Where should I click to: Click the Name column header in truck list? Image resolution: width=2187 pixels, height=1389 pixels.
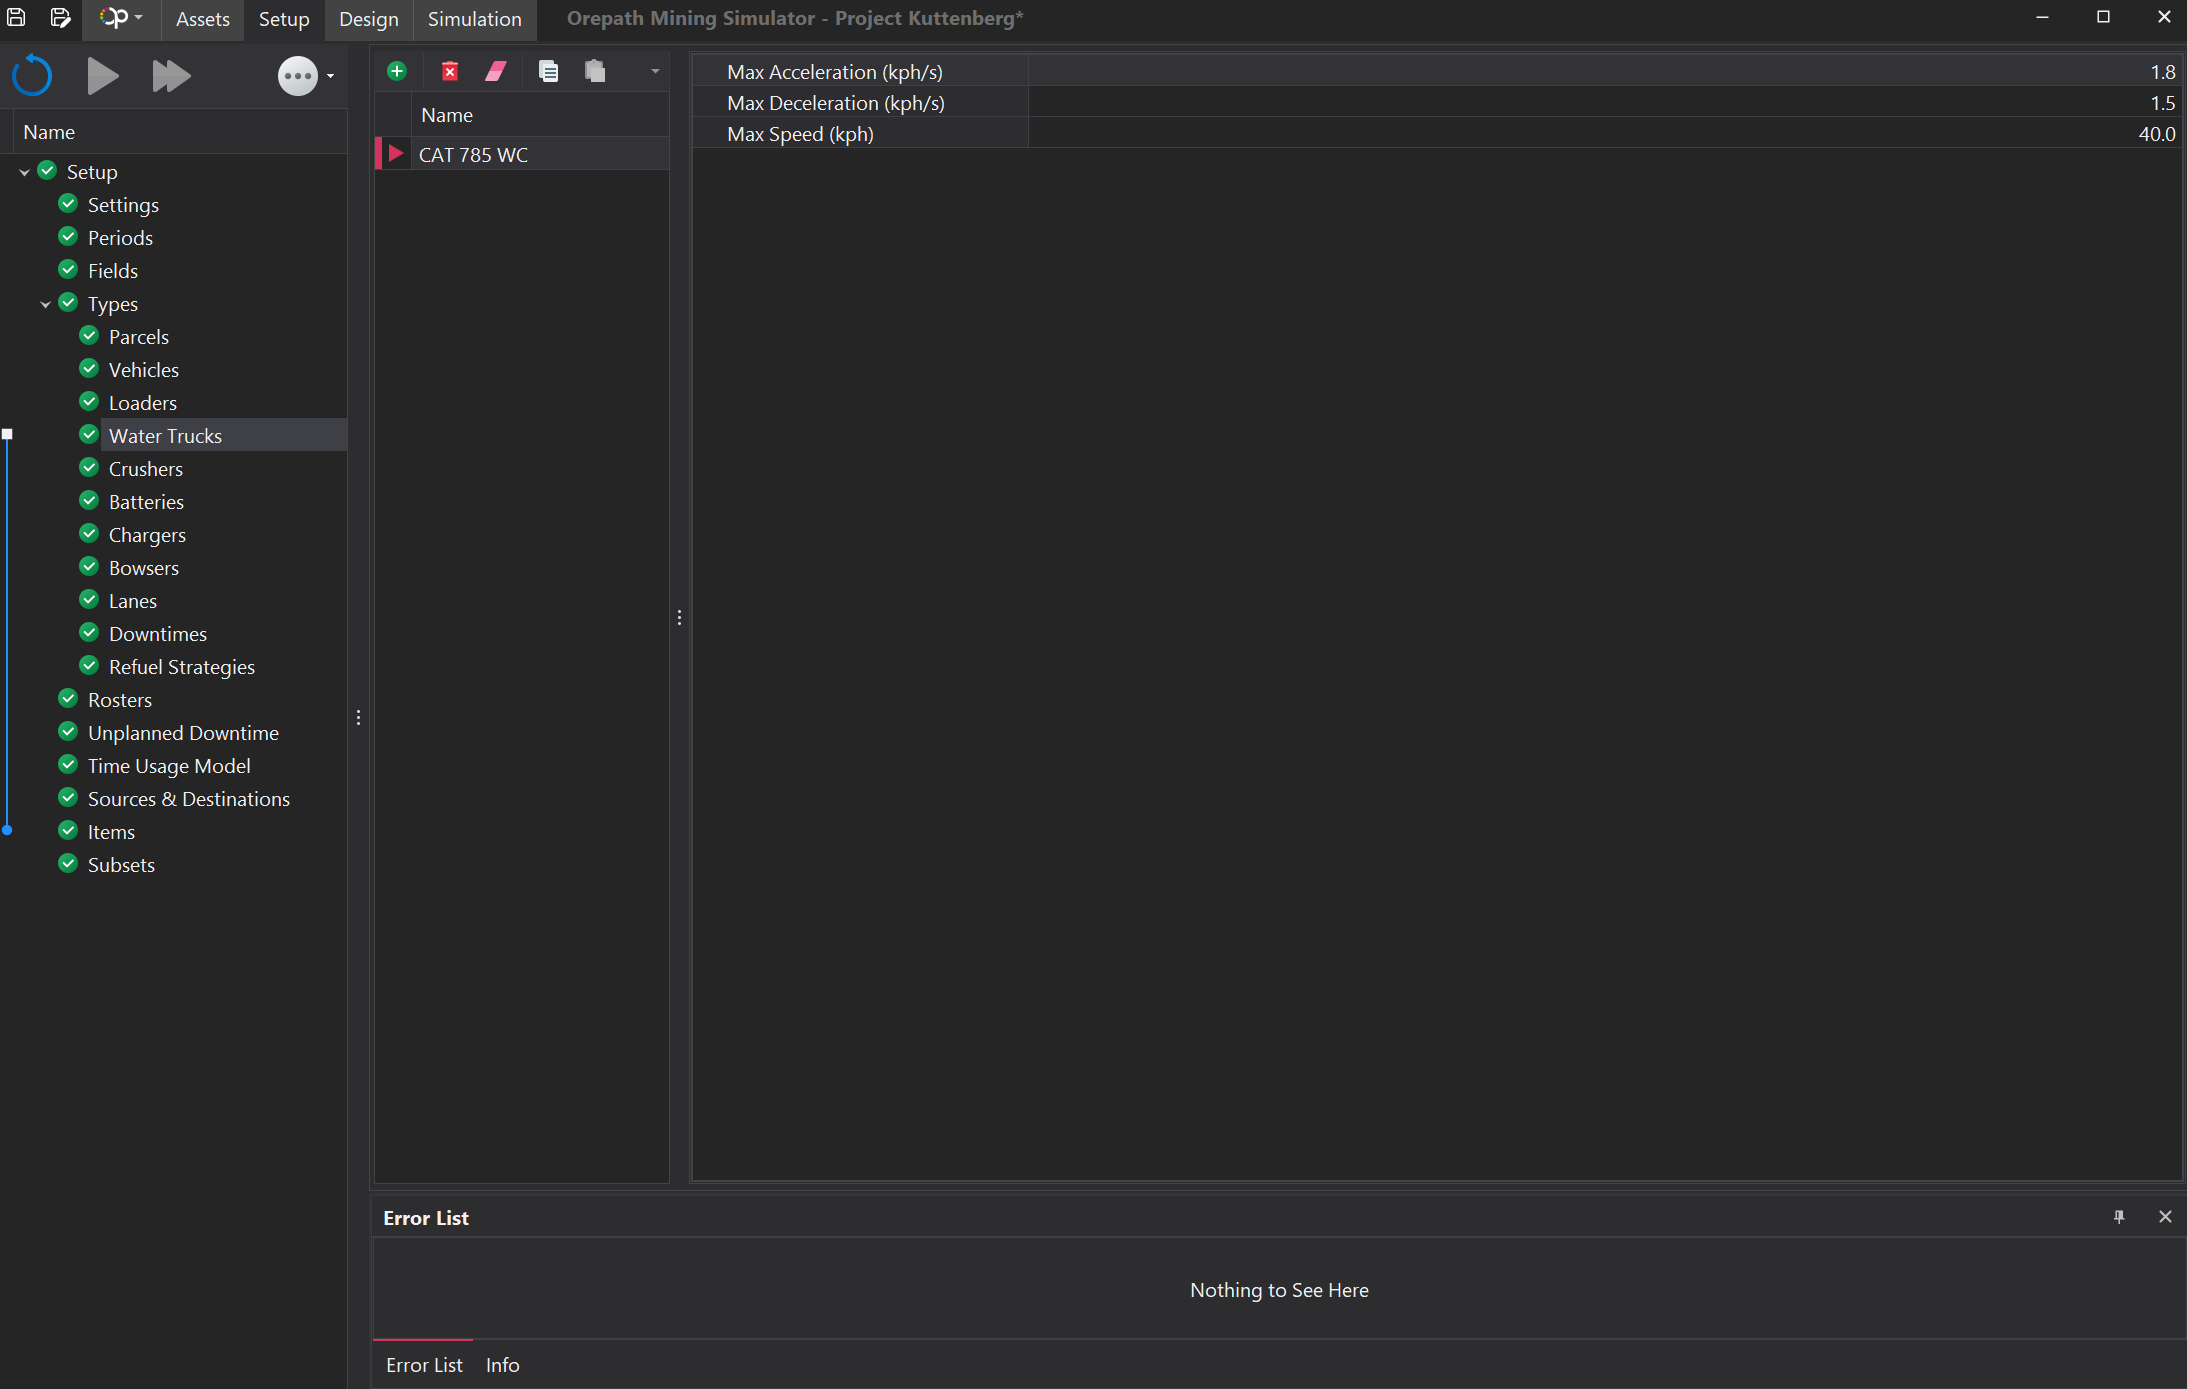[541, 115]
